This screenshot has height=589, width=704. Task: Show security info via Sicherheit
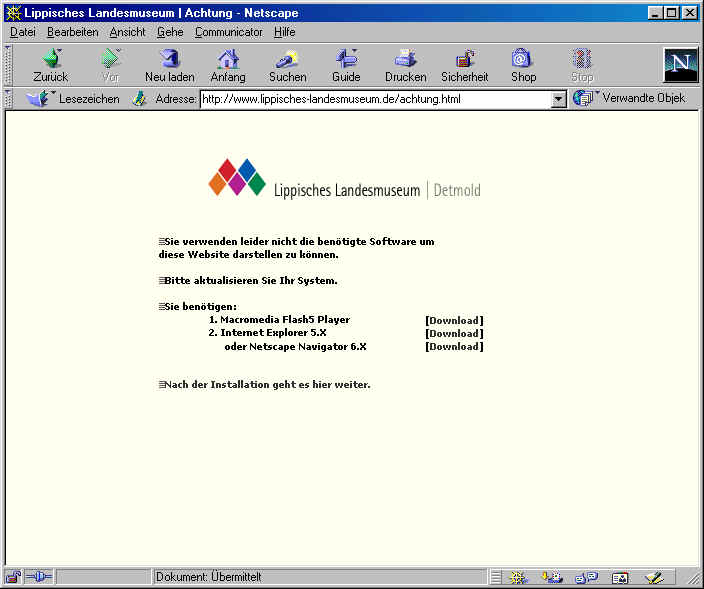coord(465,66)
